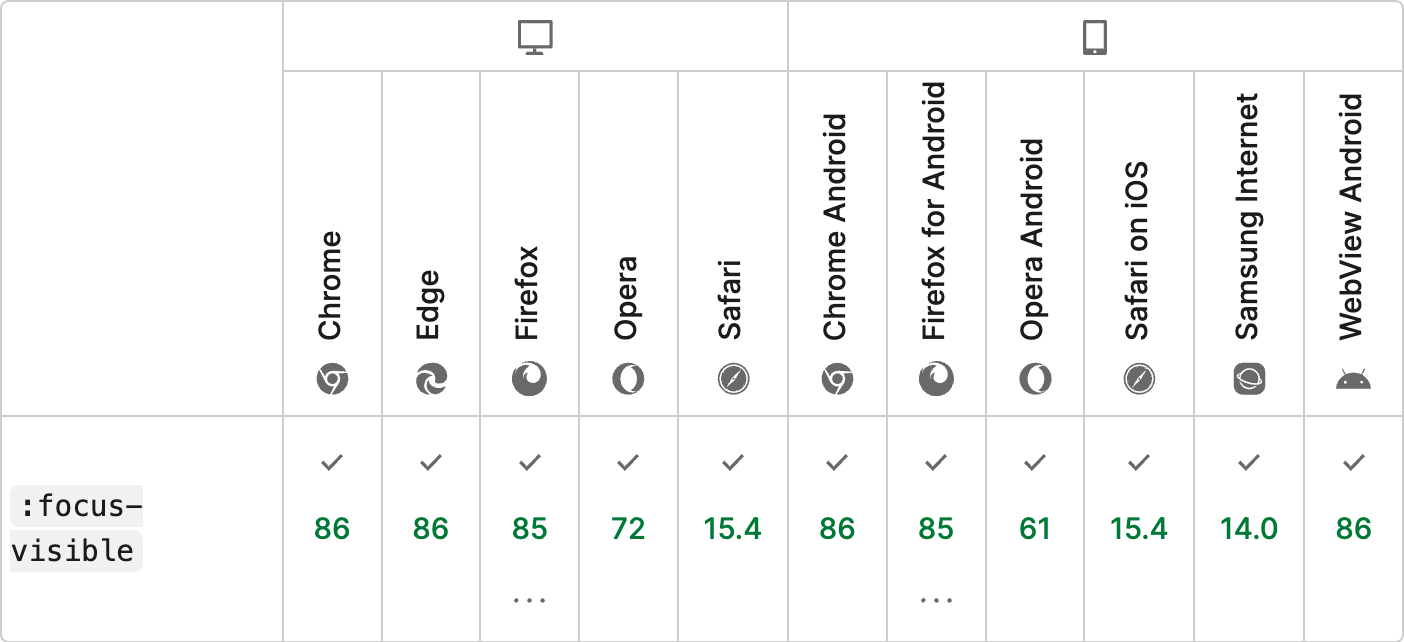The image size is (1404, 642).
Task: Expand Firefox 85 notes via ellipsis
Action: point(530,600)
